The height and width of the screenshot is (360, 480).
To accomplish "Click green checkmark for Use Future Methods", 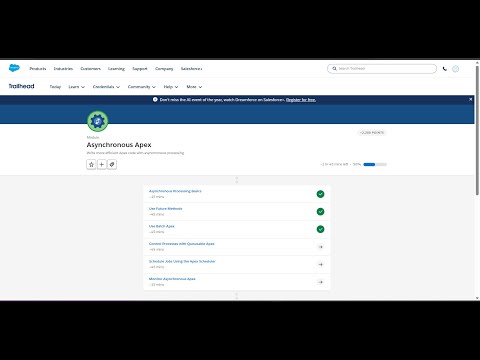I will pos(320,212).
